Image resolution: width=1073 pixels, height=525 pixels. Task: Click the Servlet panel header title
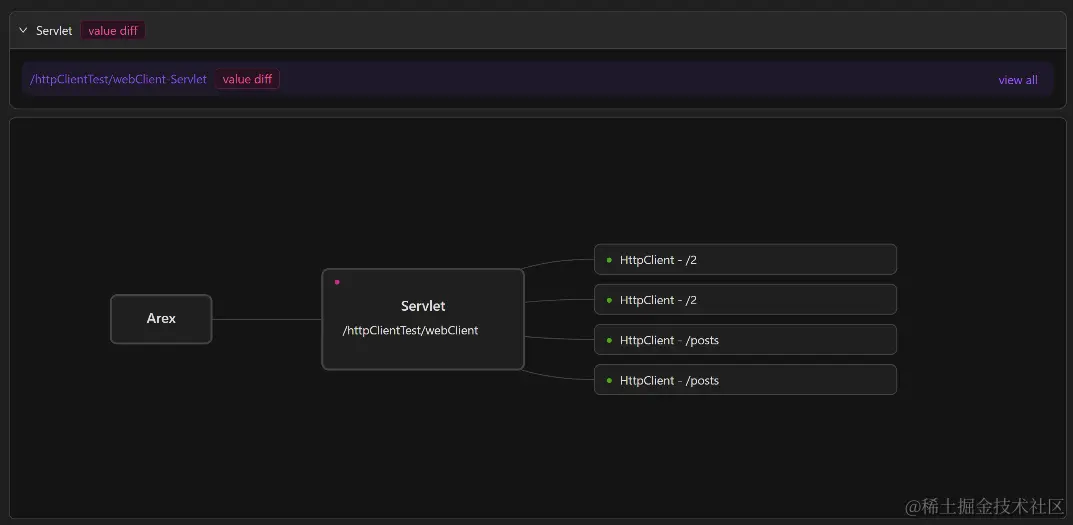click(54, 31)
